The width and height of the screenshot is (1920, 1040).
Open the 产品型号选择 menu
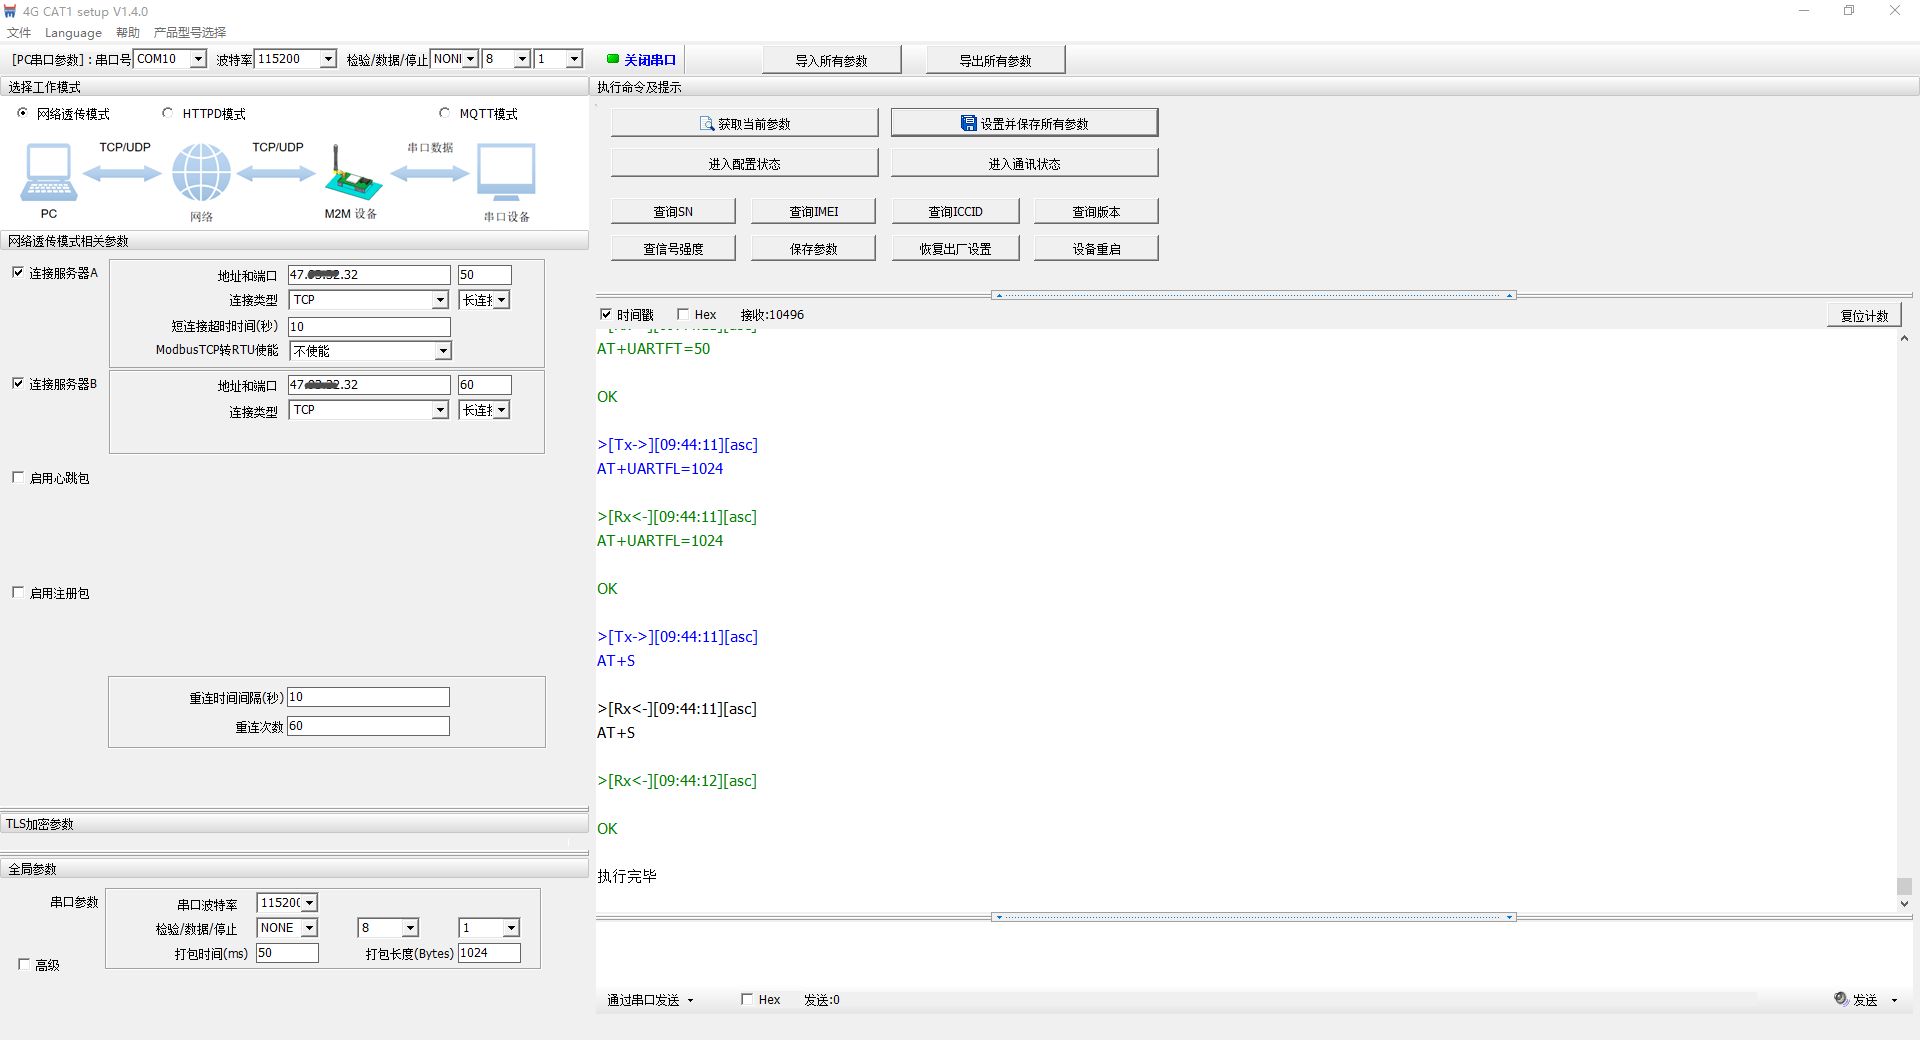(190, 33)
